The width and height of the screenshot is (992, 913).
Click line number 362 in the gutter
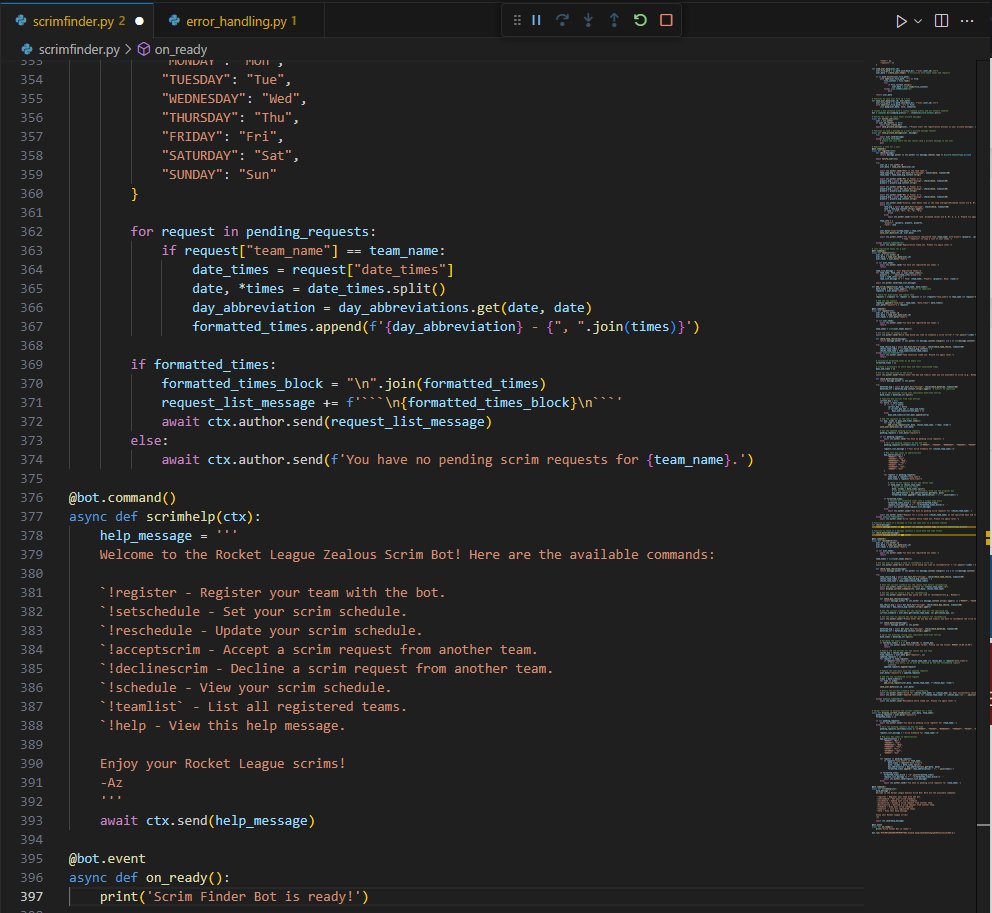pos(32,232)
